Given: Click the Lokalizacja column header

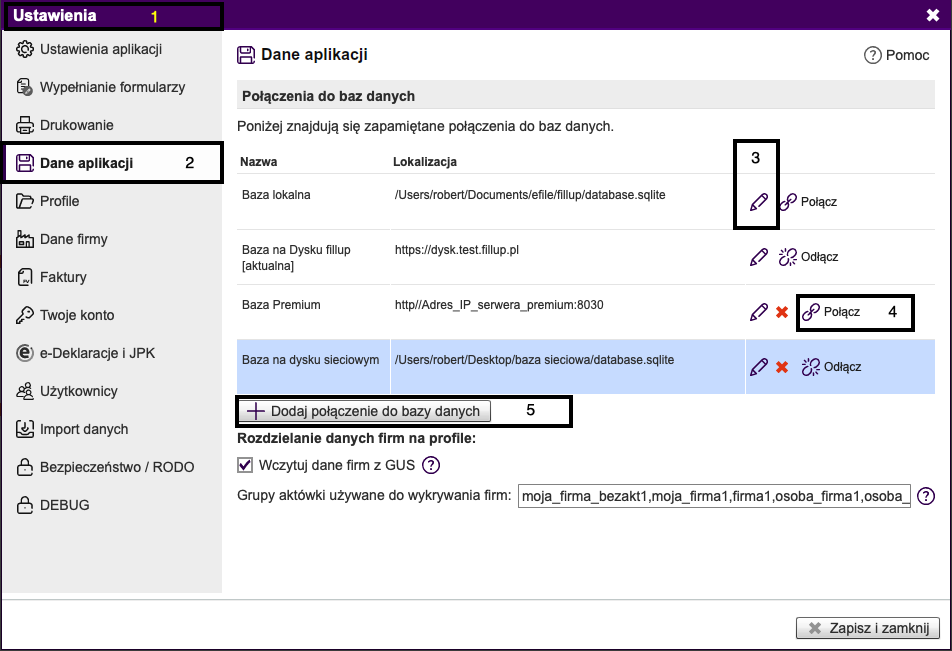Looking at the screenshot, I should coord(425,162).
